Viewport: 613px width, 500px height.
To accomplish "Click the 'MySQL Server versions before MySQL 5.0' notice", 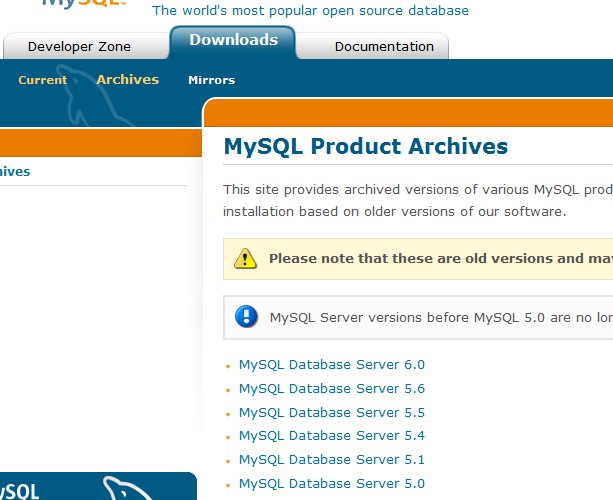I will pos(418,317).
